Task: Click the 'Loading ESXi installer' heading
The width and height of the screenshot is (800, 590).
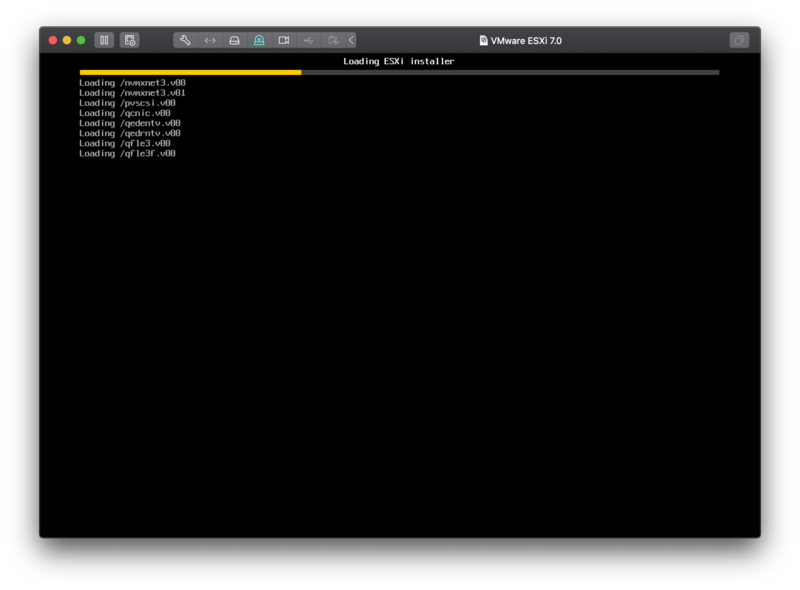Action: click(398, 61)
